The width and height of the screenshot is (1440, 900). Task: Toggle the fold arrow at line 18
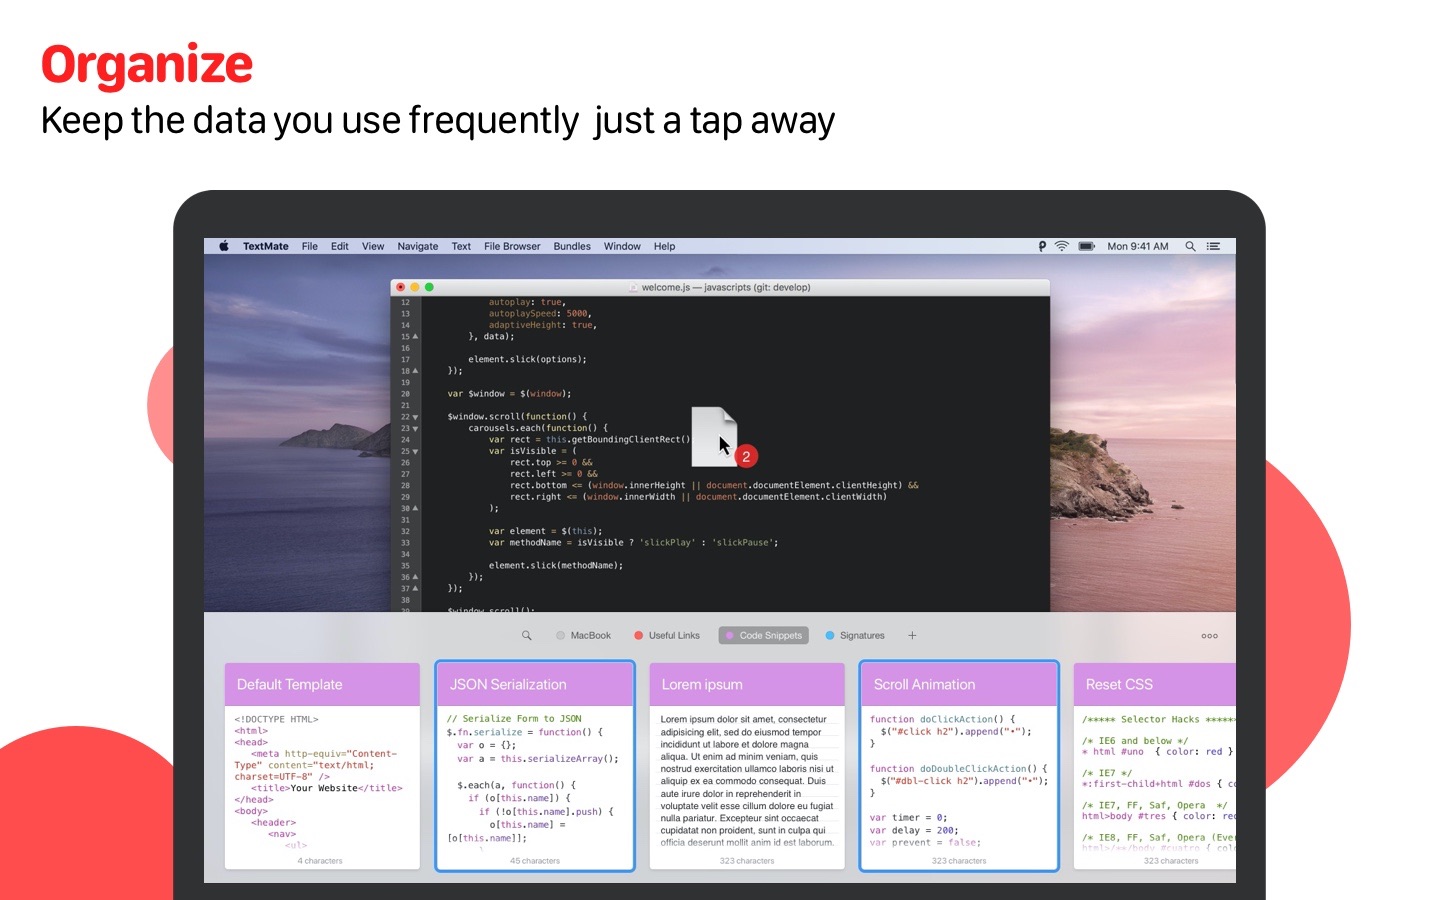click(415, 370)
